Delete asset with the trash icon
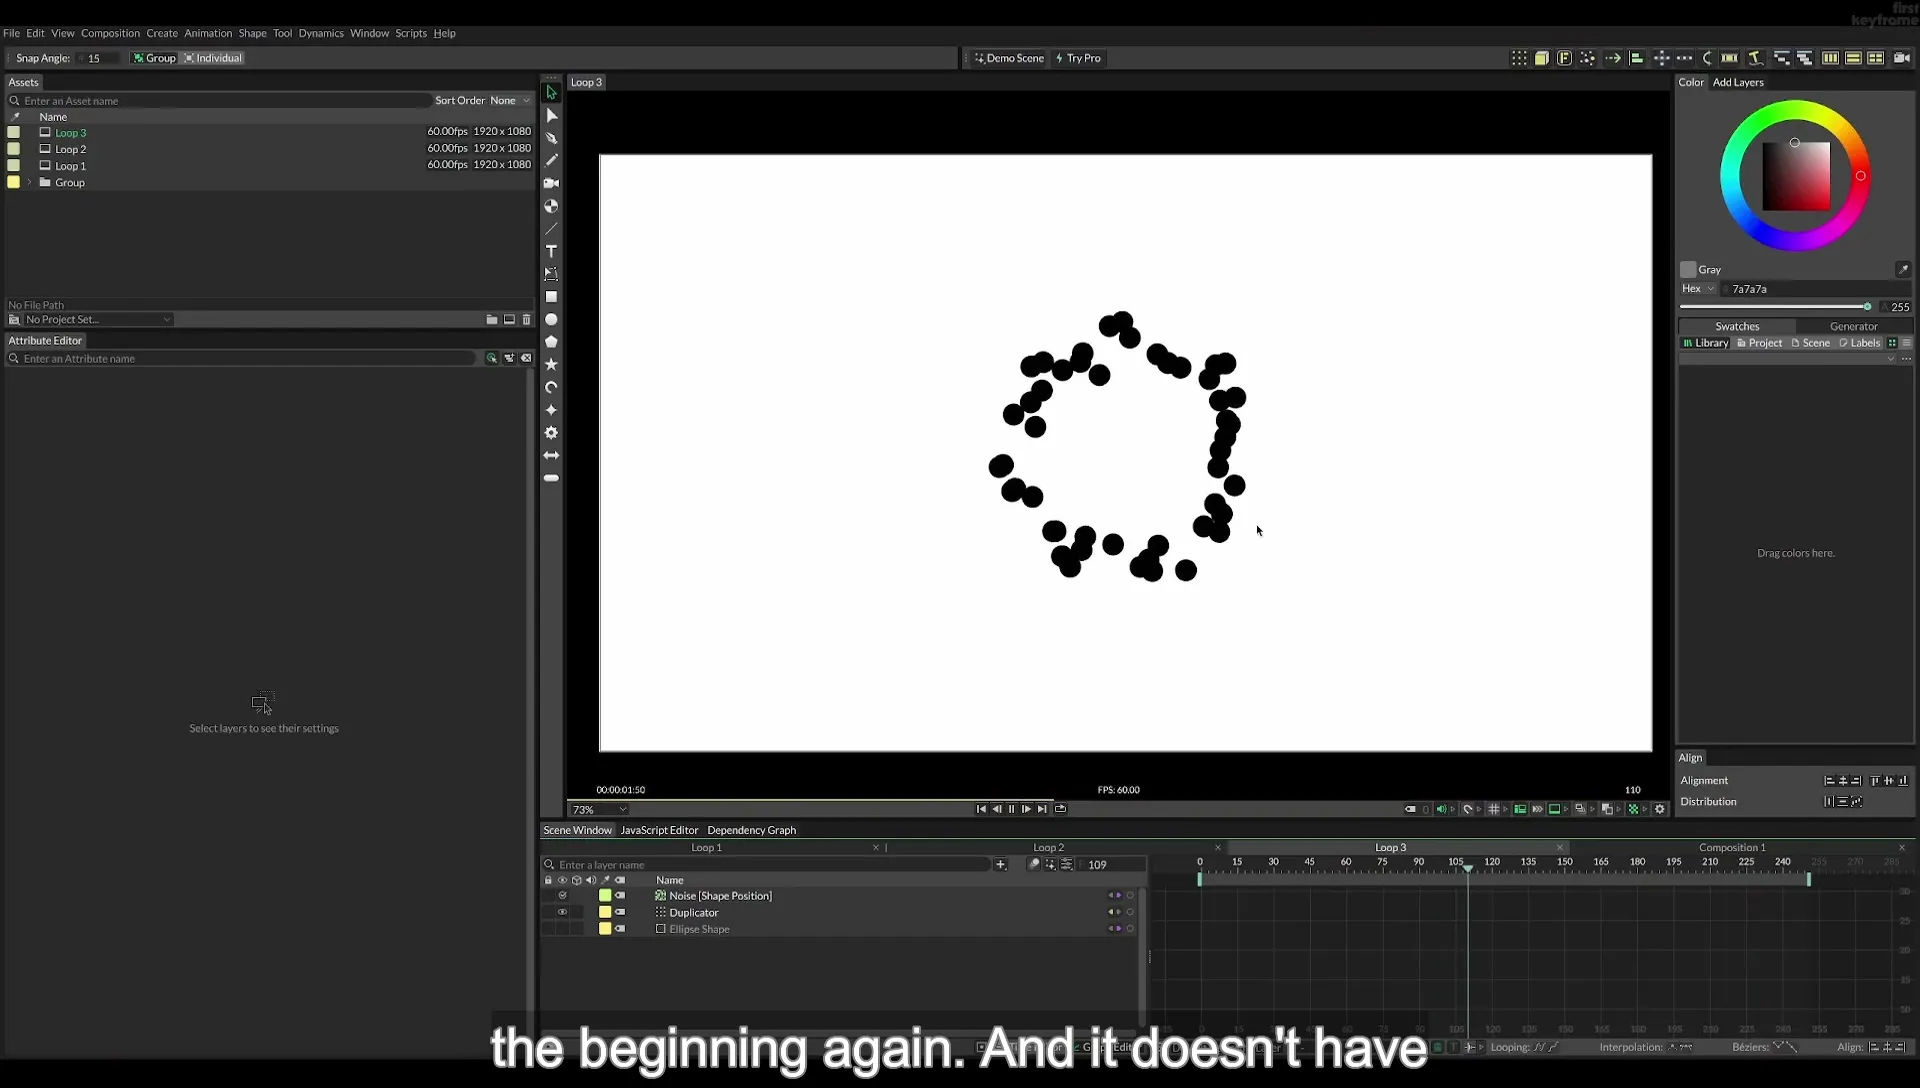The image size is (1920, 1088). [527, 320]
